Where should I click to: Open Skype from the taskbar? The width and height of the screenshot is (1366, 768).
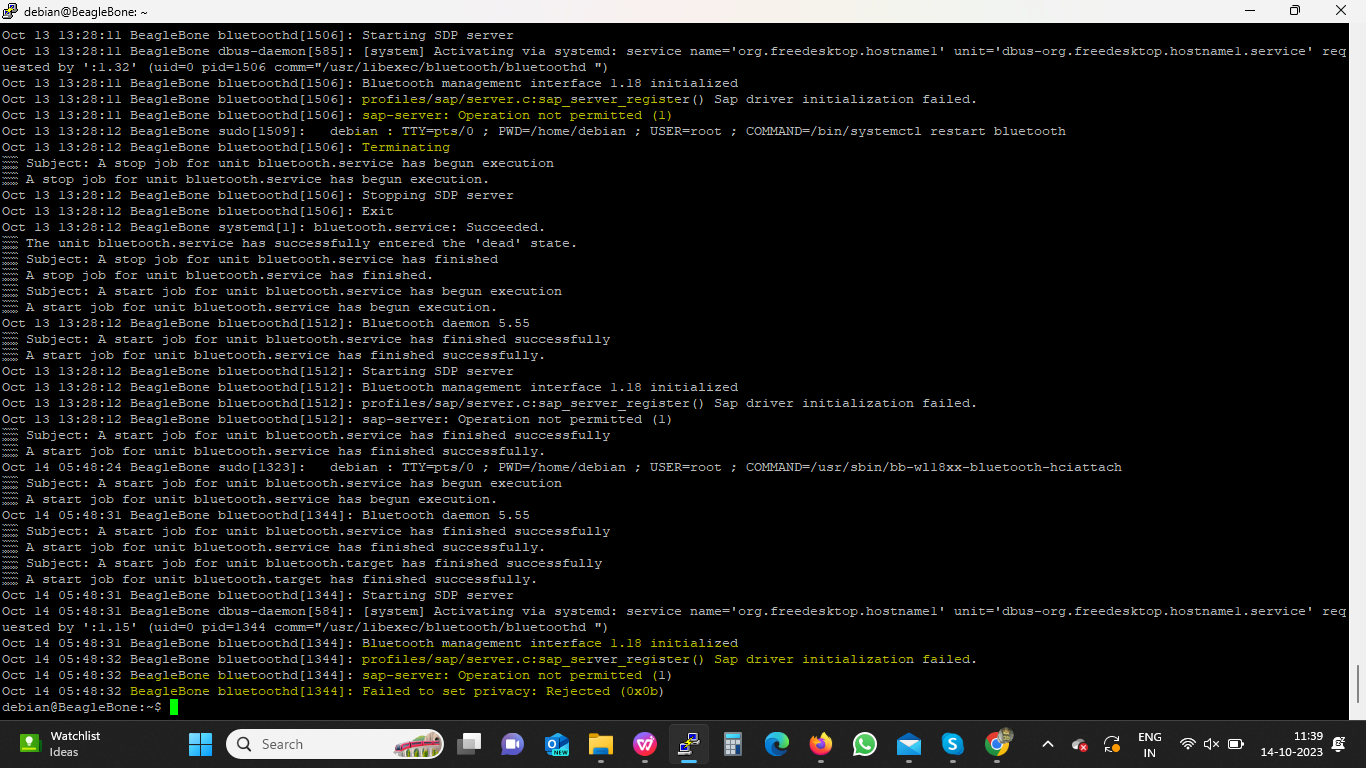coord(953,744)
